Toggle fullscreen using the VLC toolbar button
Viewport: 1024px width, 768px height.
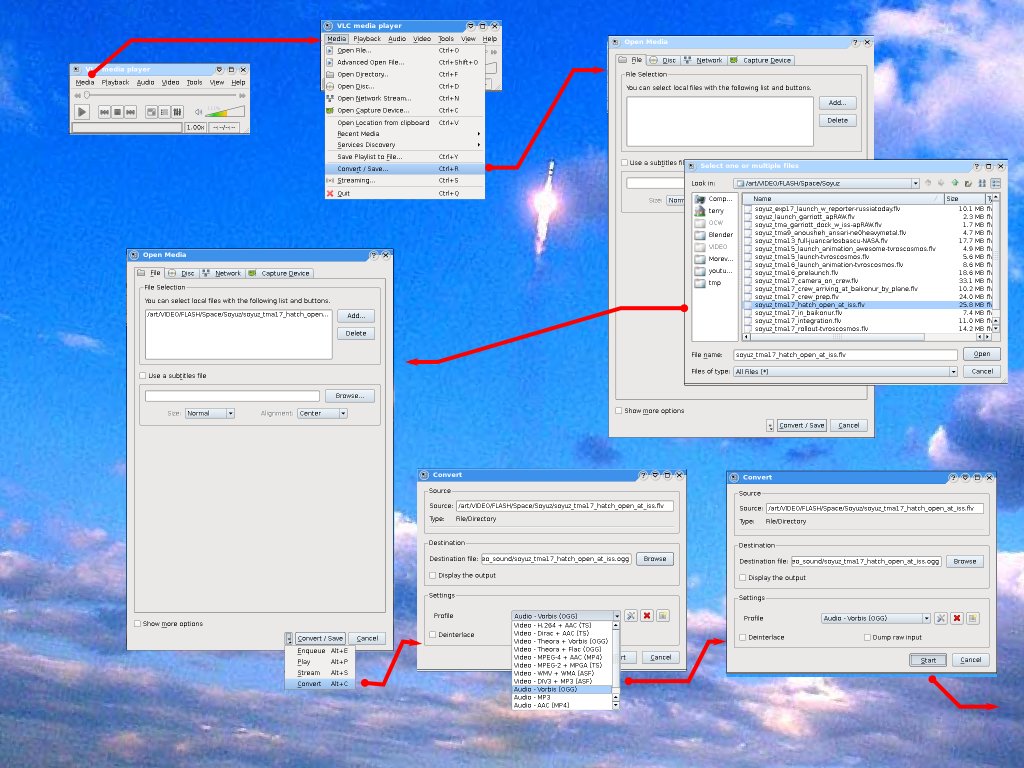152,112
